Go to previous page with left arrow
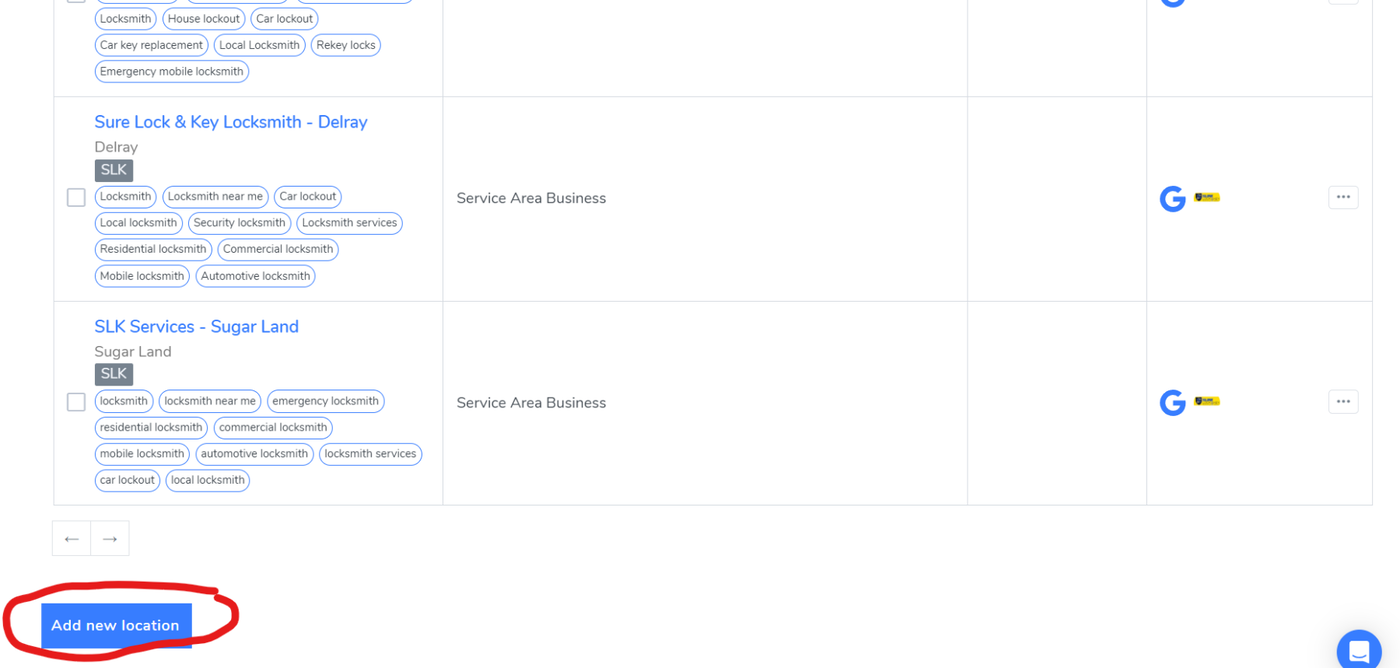This screenshot has height=668, width=1400. pos(72,539)
